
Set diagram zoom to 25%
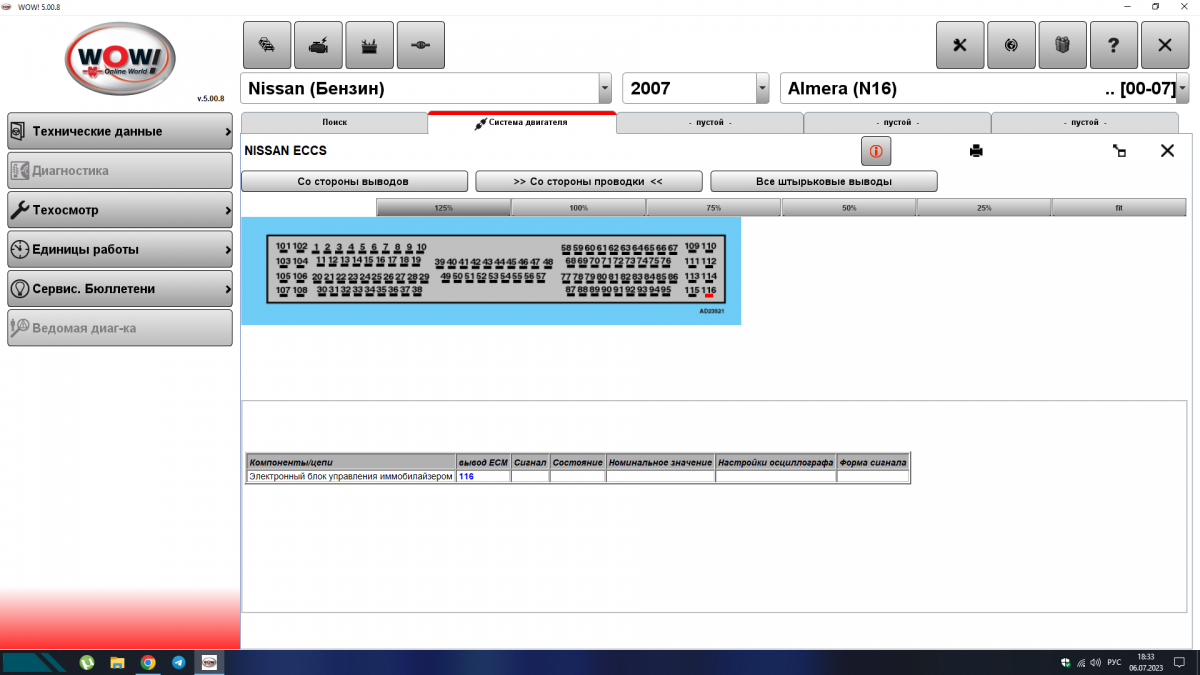984,208
